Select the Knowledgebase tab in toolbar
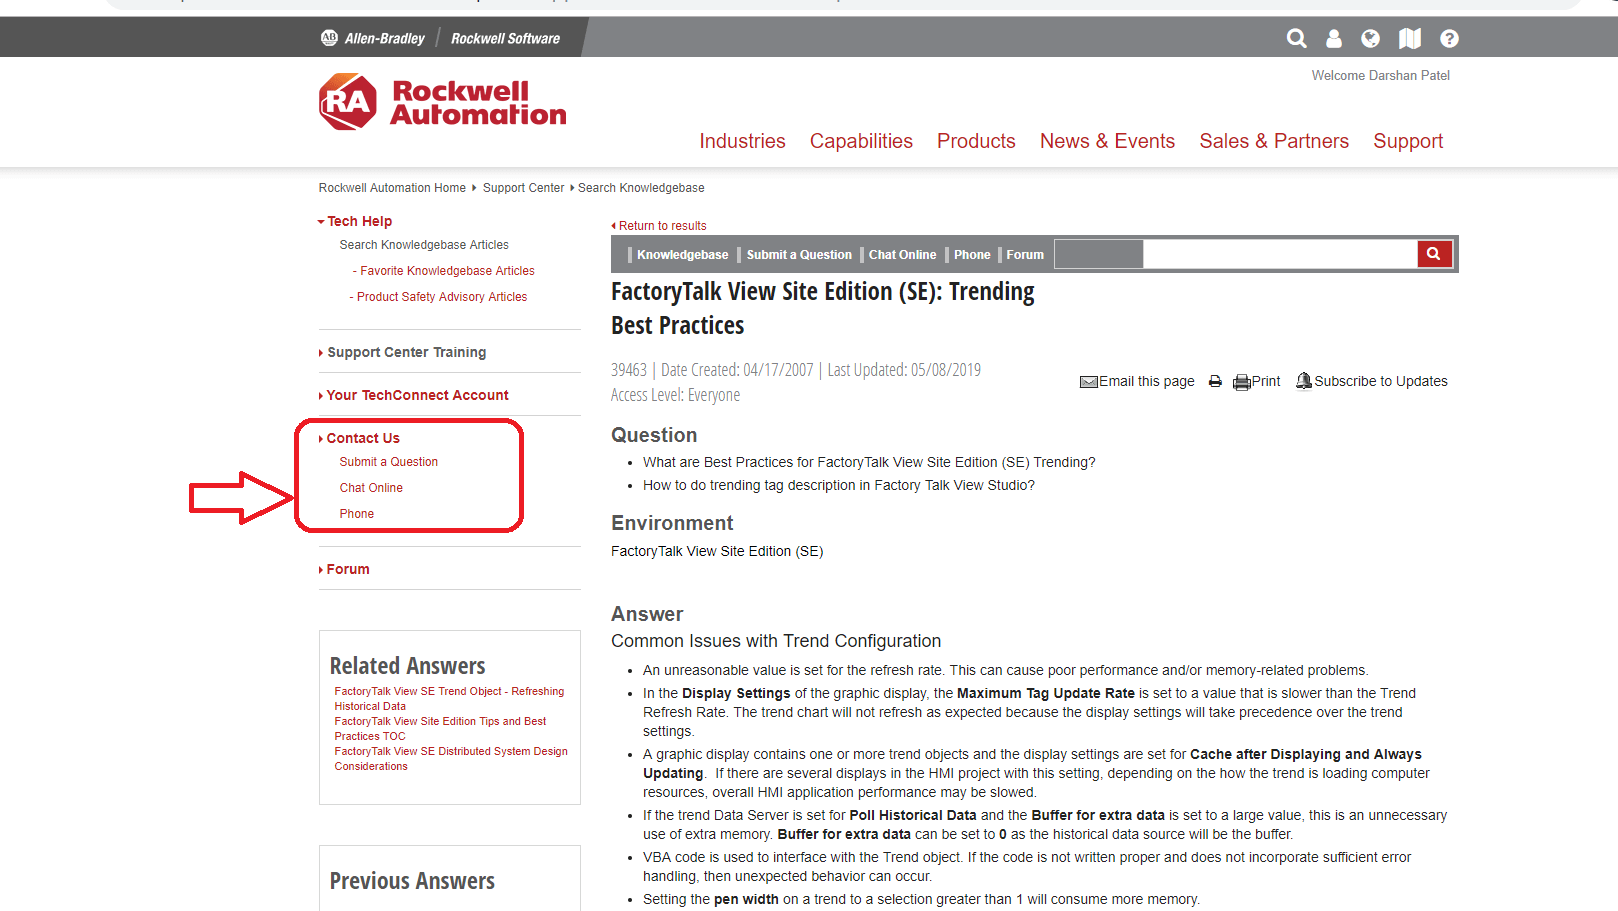Image resolution: width=1618 pixels, height=911 pixels. point(682,255)
